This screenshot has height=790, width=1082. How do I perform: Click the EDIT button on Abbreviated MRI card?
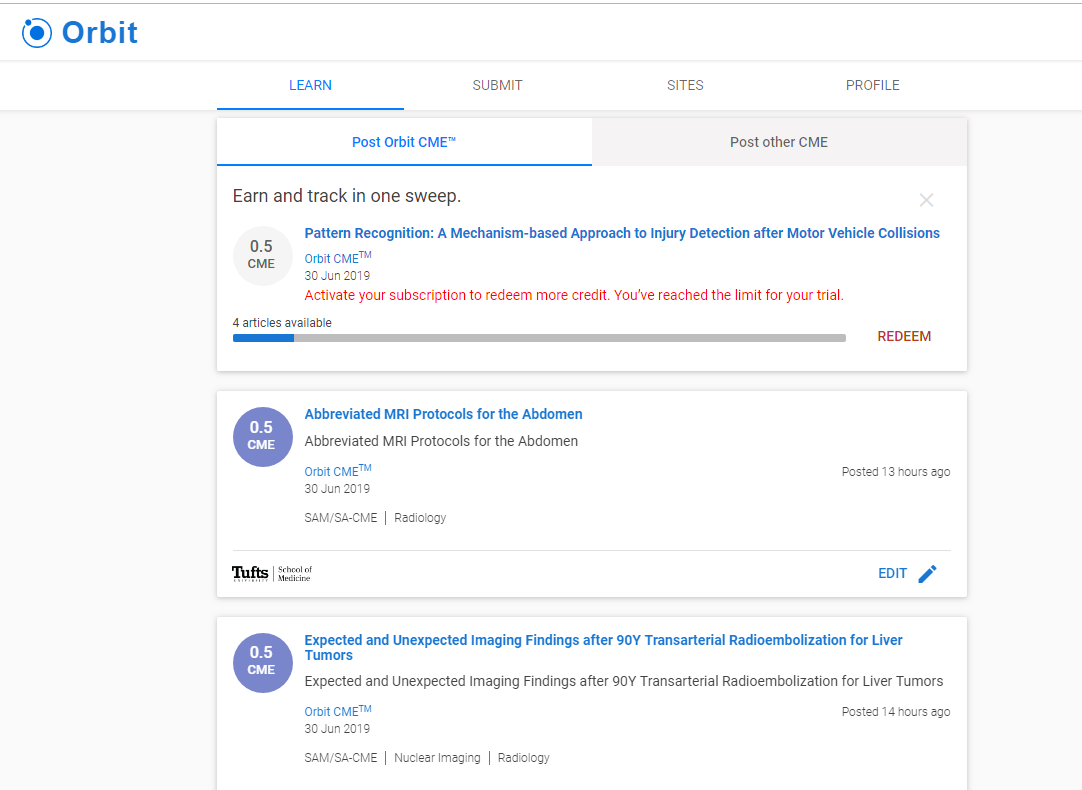tap(892, 573)
